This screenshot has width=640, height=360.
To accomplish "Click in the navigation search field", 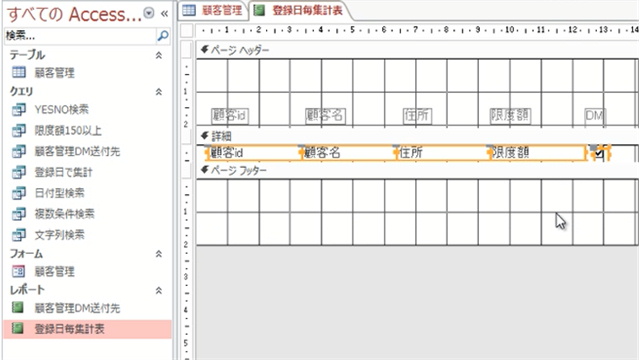I will tap(81, 36).
